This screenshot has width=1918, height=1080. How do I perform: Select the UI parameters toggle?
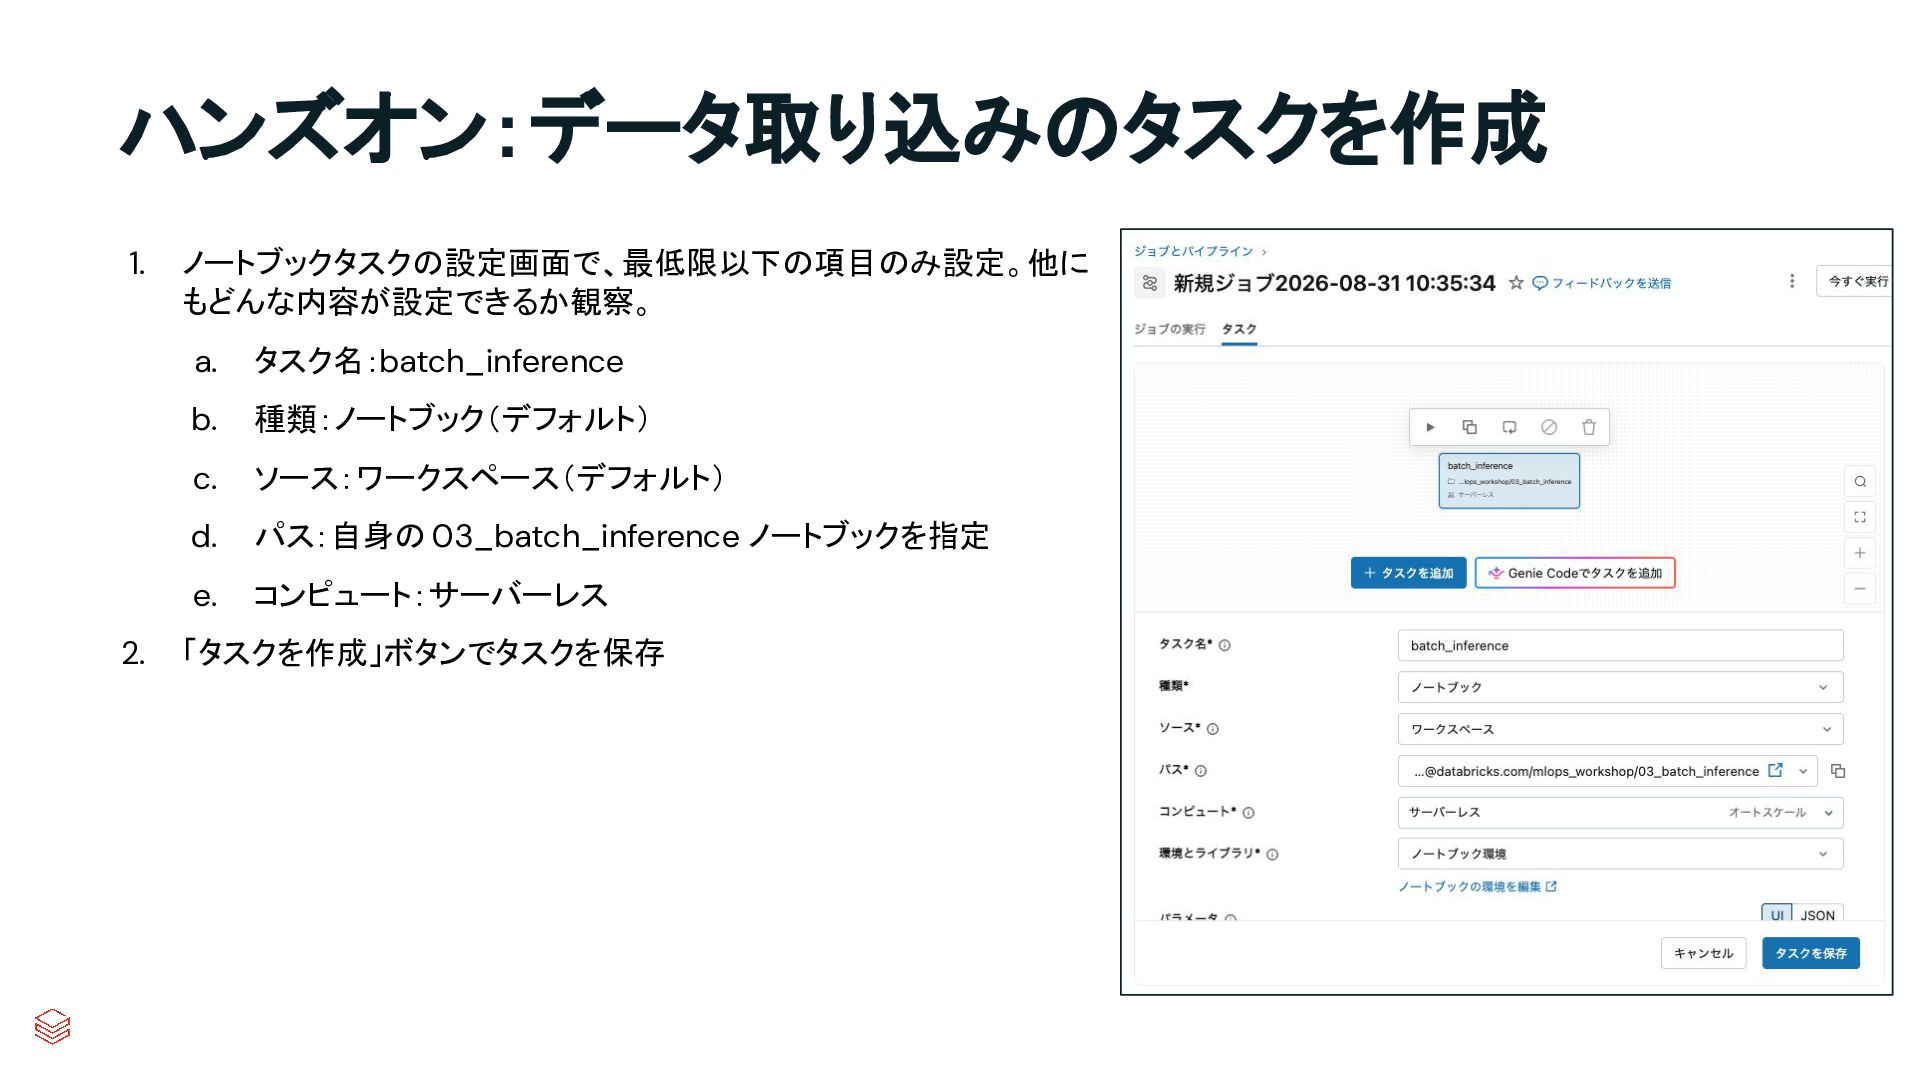[1776, 914]
